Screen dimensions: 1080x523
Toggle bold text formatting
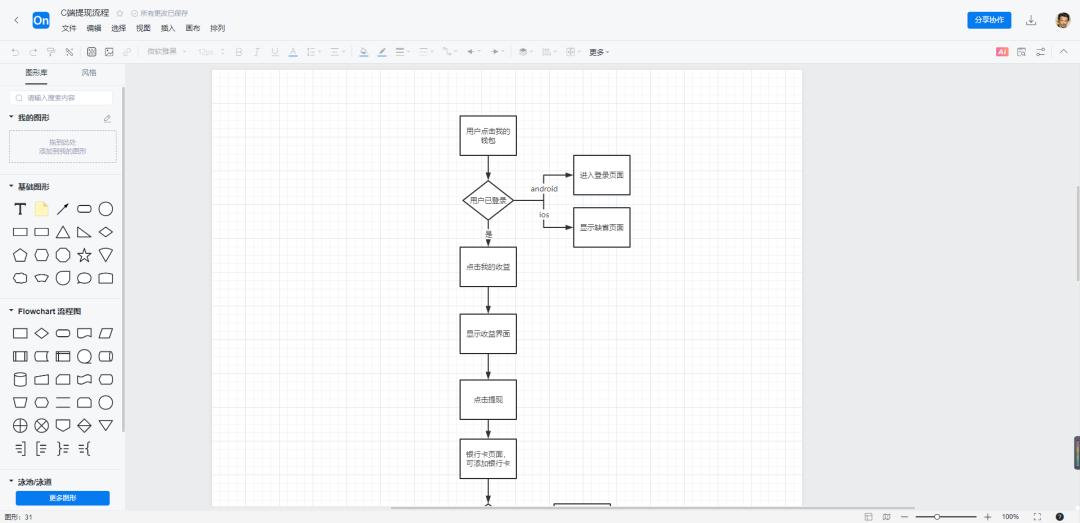click(x=238, y=51)
